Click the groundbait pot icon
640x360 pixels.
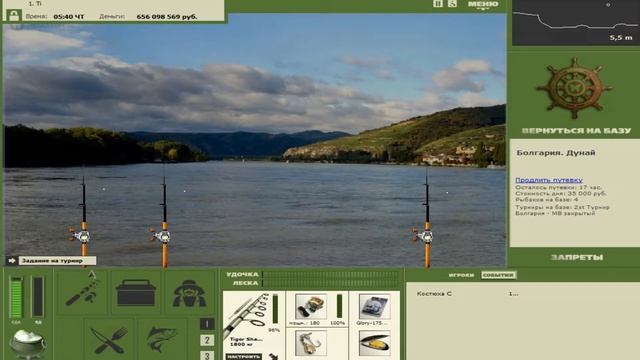27,344
